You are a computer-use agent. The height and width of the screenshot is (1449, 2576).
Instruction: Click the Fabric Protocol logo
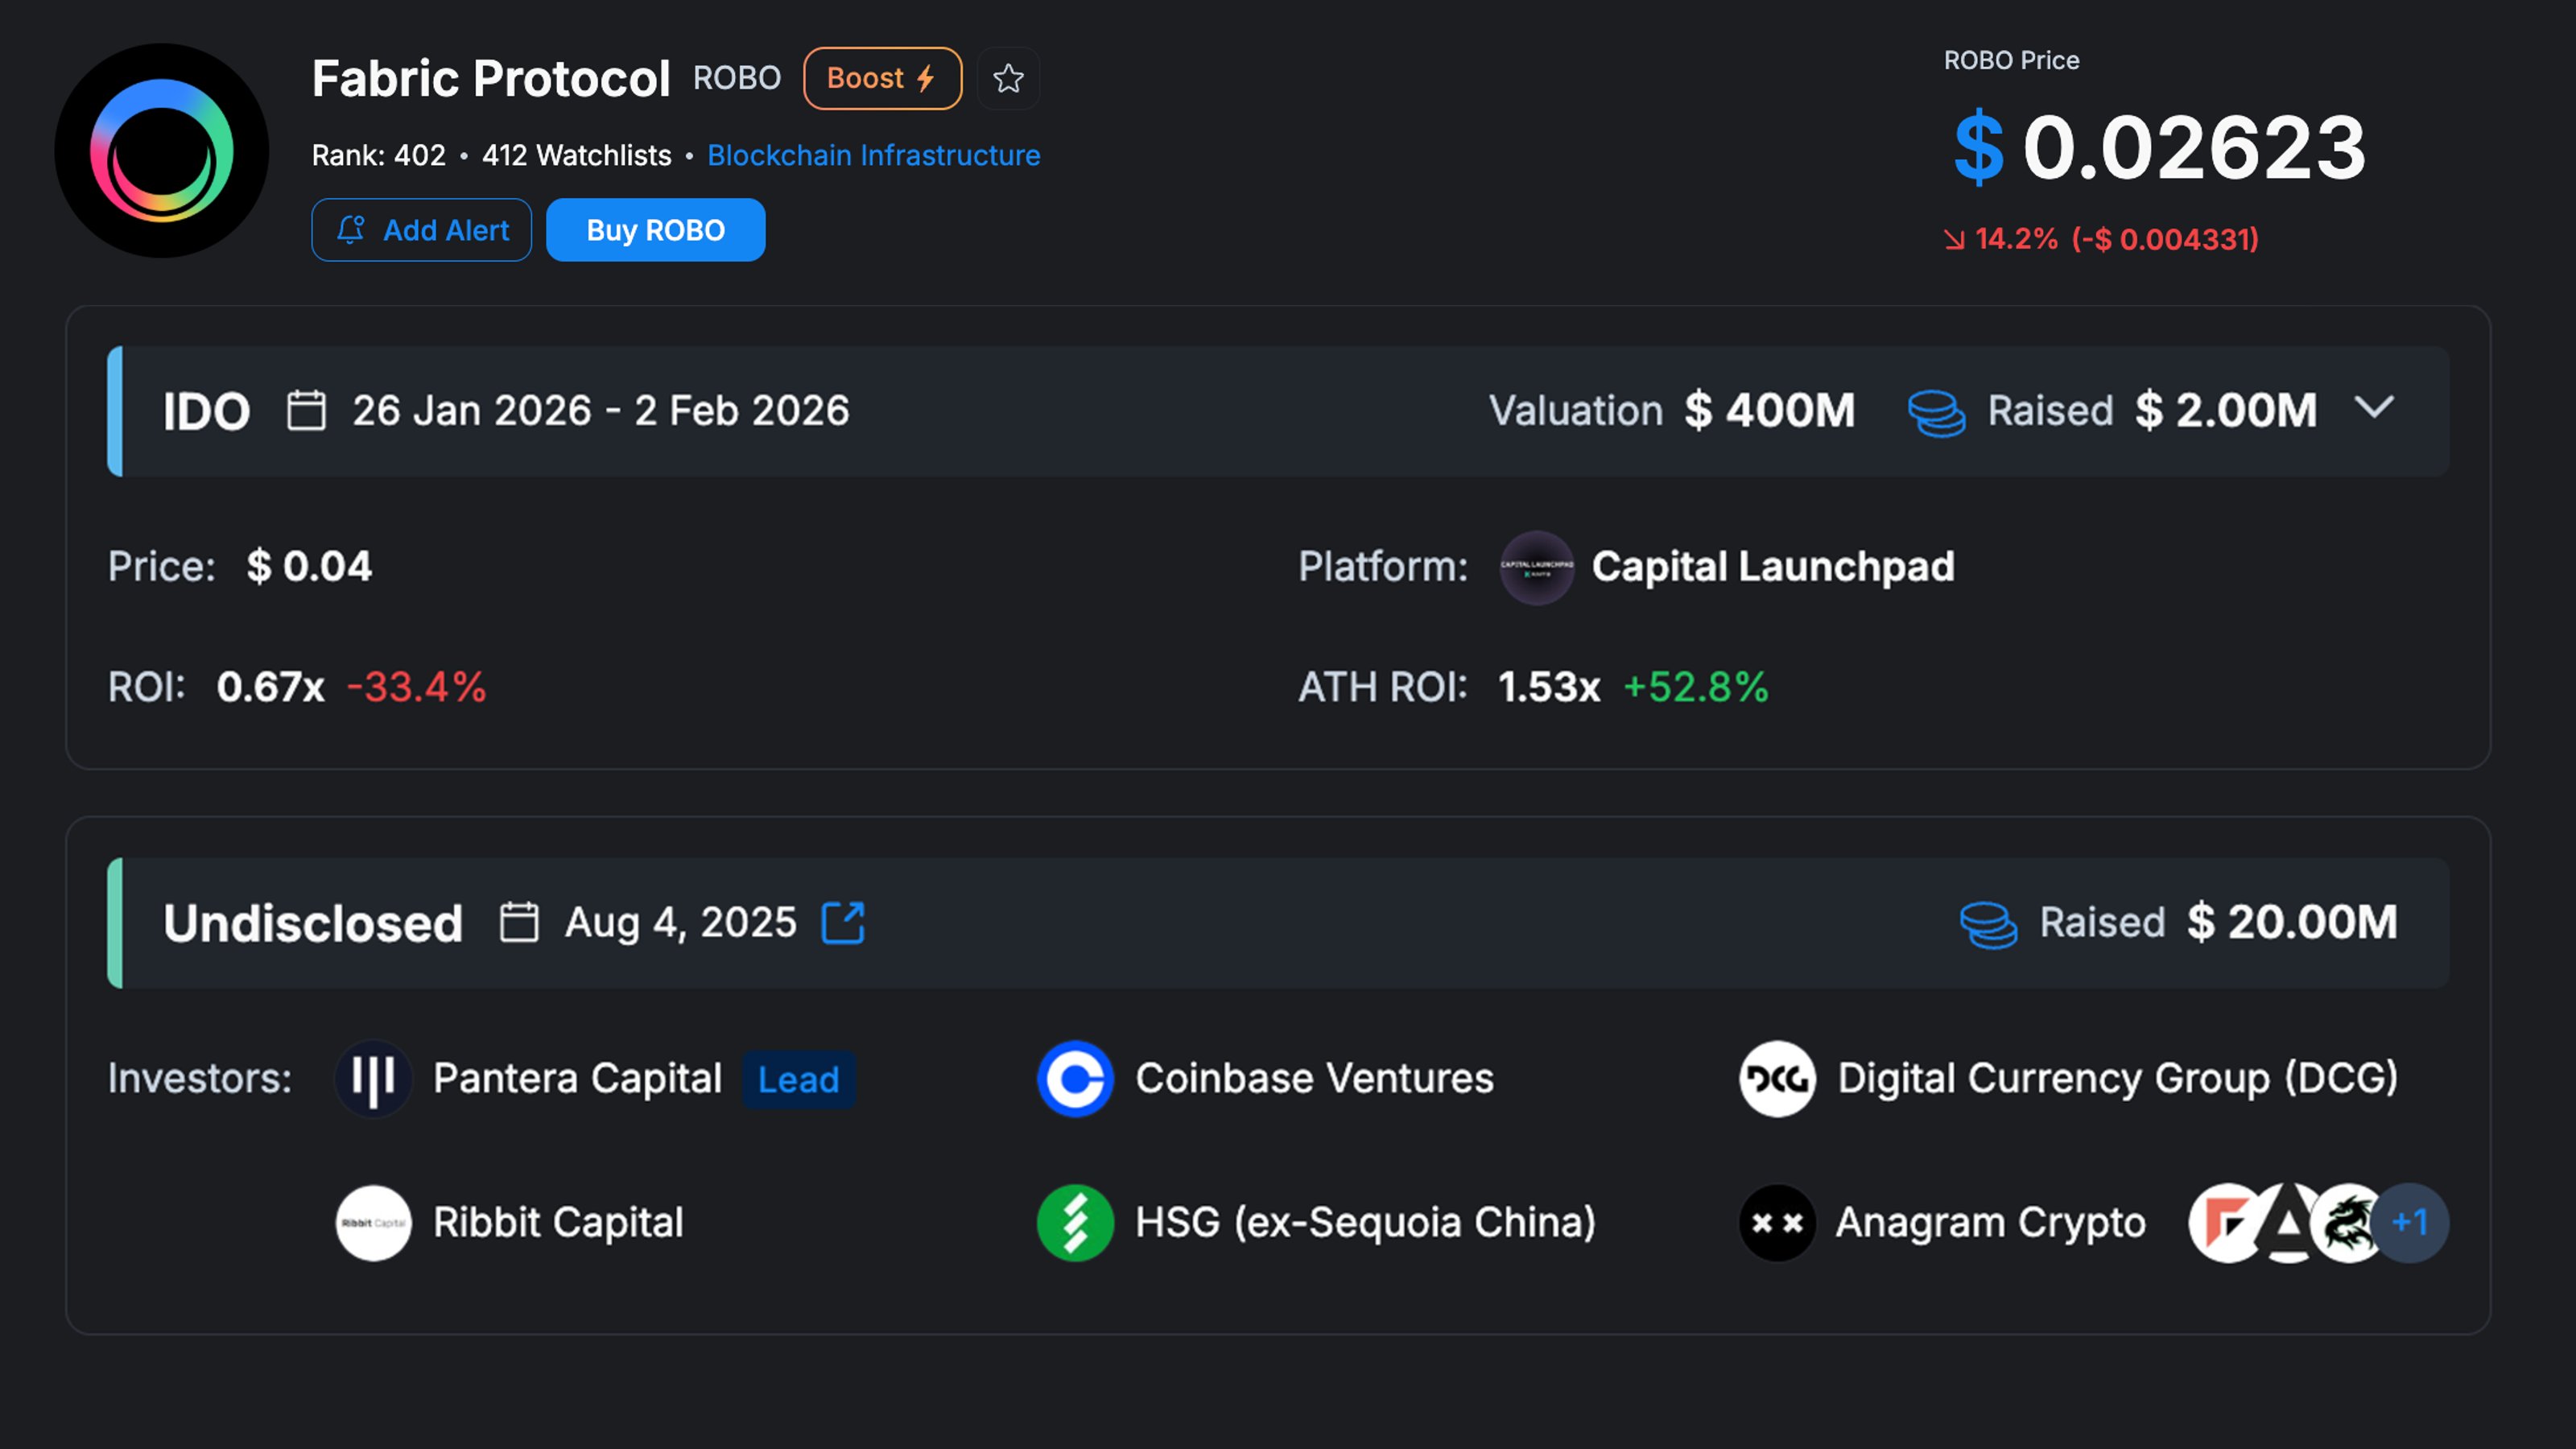coord(161,150)
